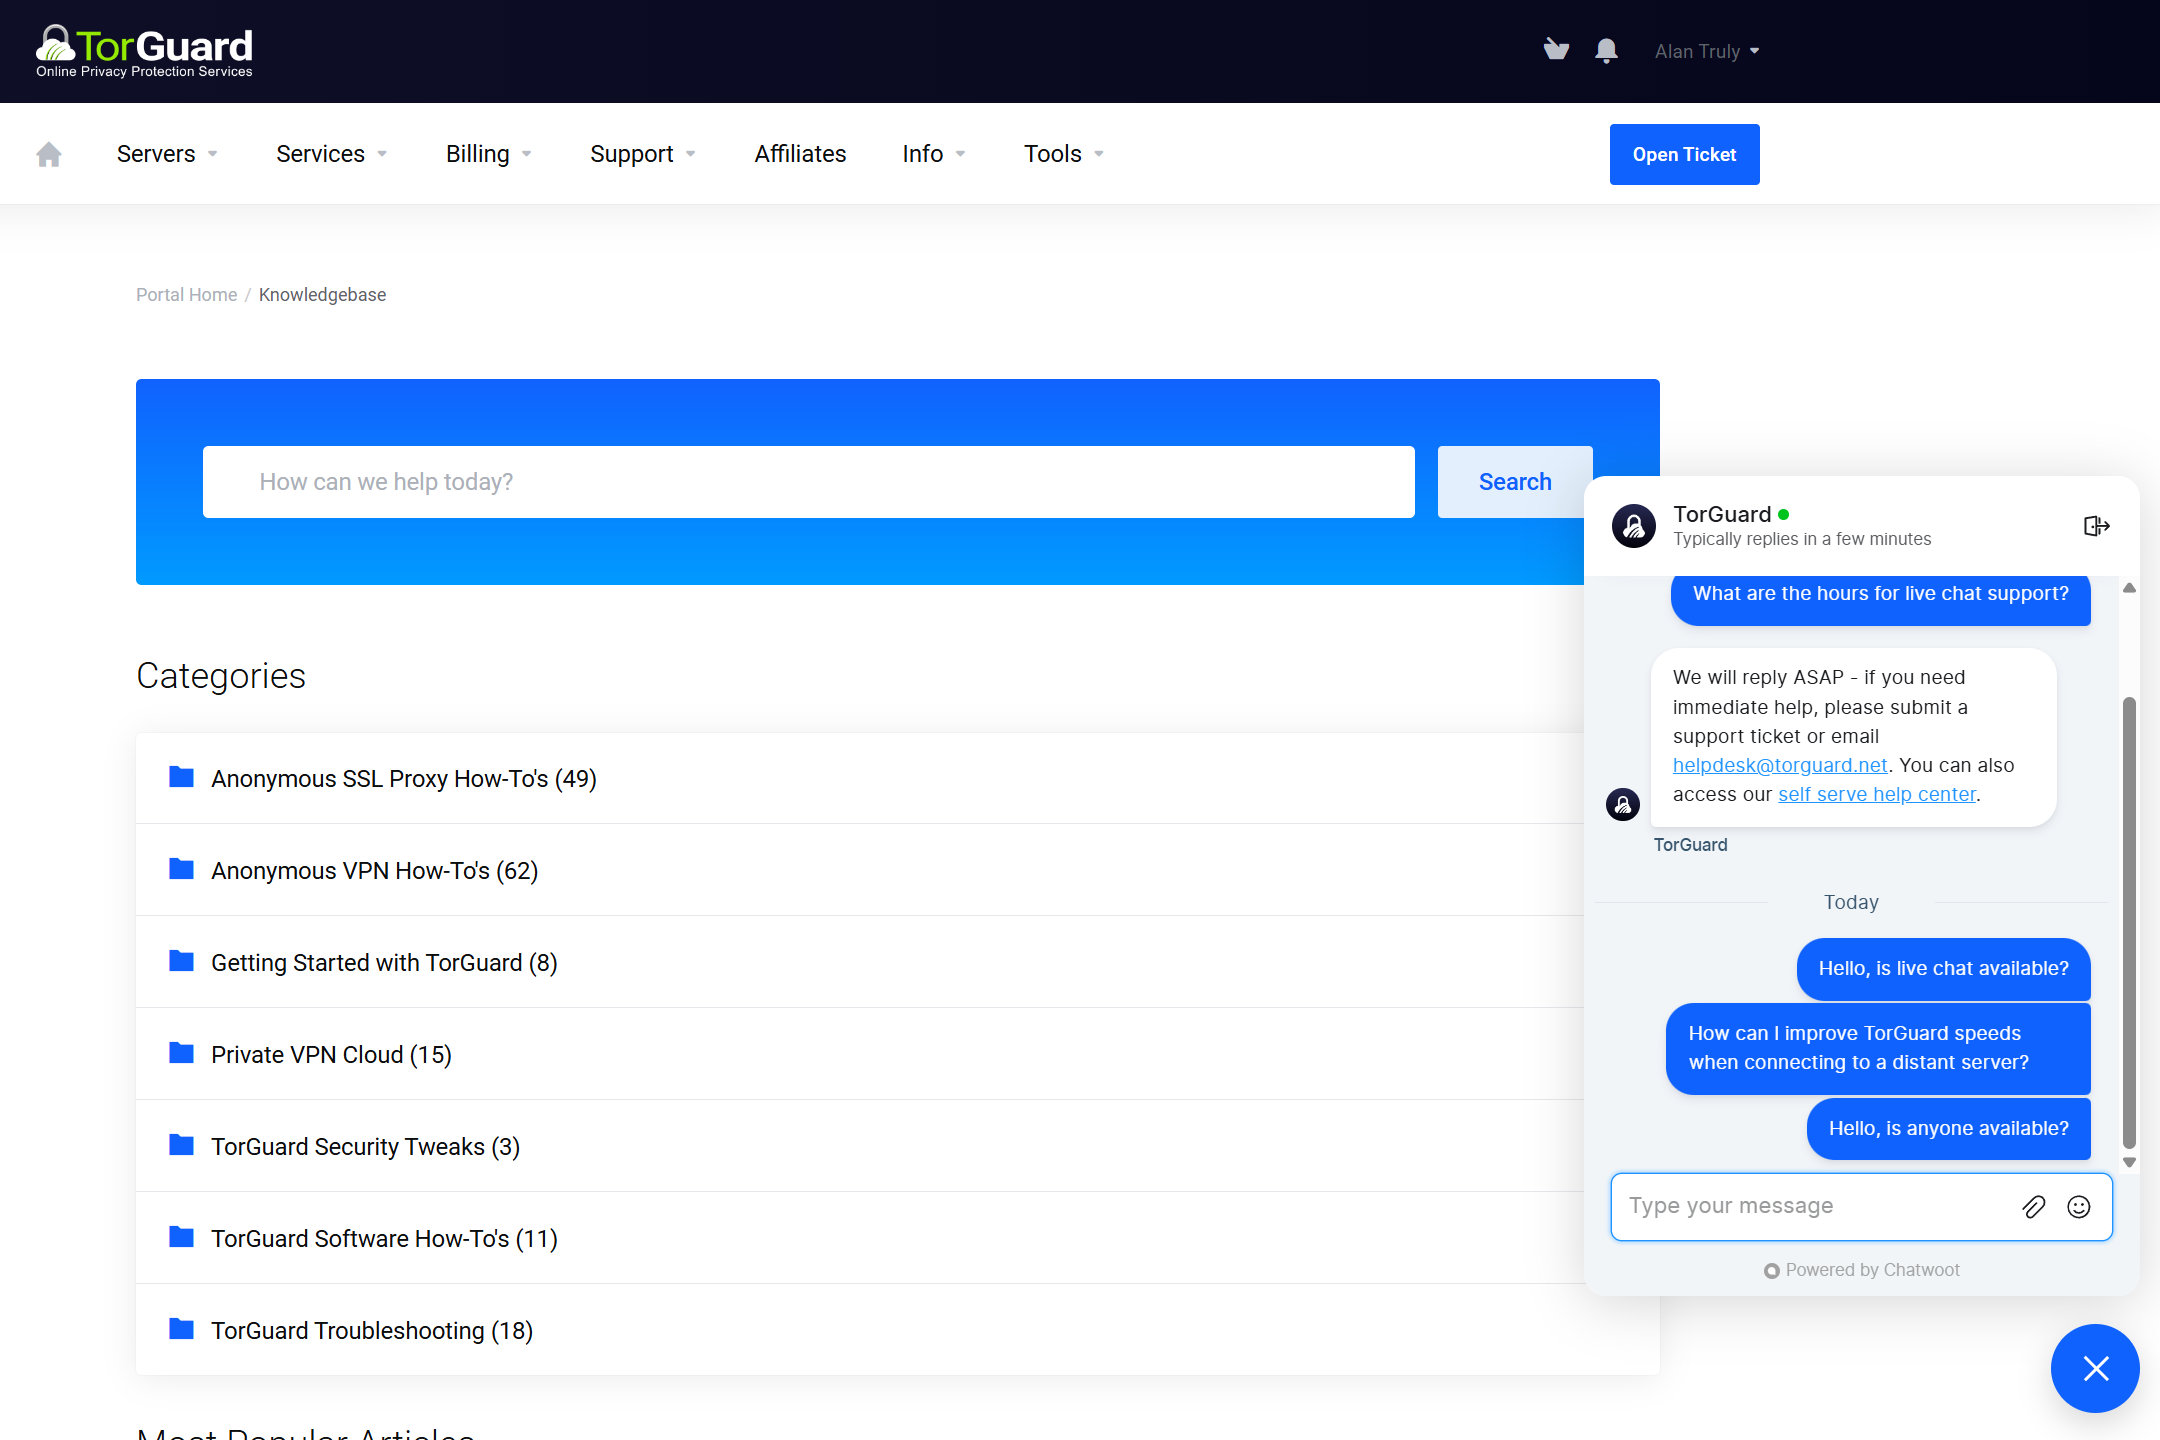
Task: Click the notification bell icon
Action: click(1604, 50)
